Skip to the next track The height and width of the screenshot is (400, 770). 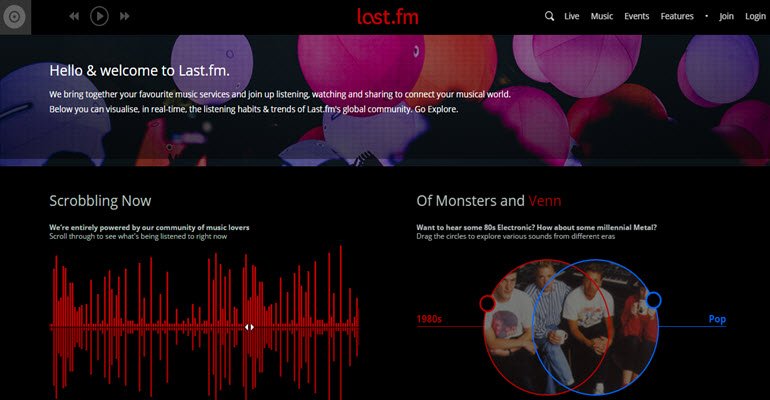[125, 16]
